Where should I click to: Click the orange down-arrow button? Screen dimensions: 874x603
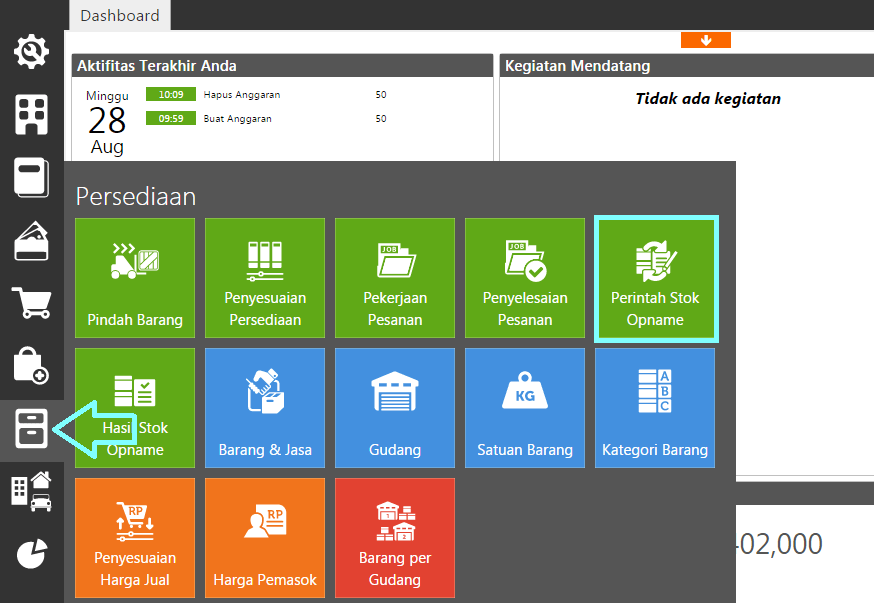[x=706, y=40]
